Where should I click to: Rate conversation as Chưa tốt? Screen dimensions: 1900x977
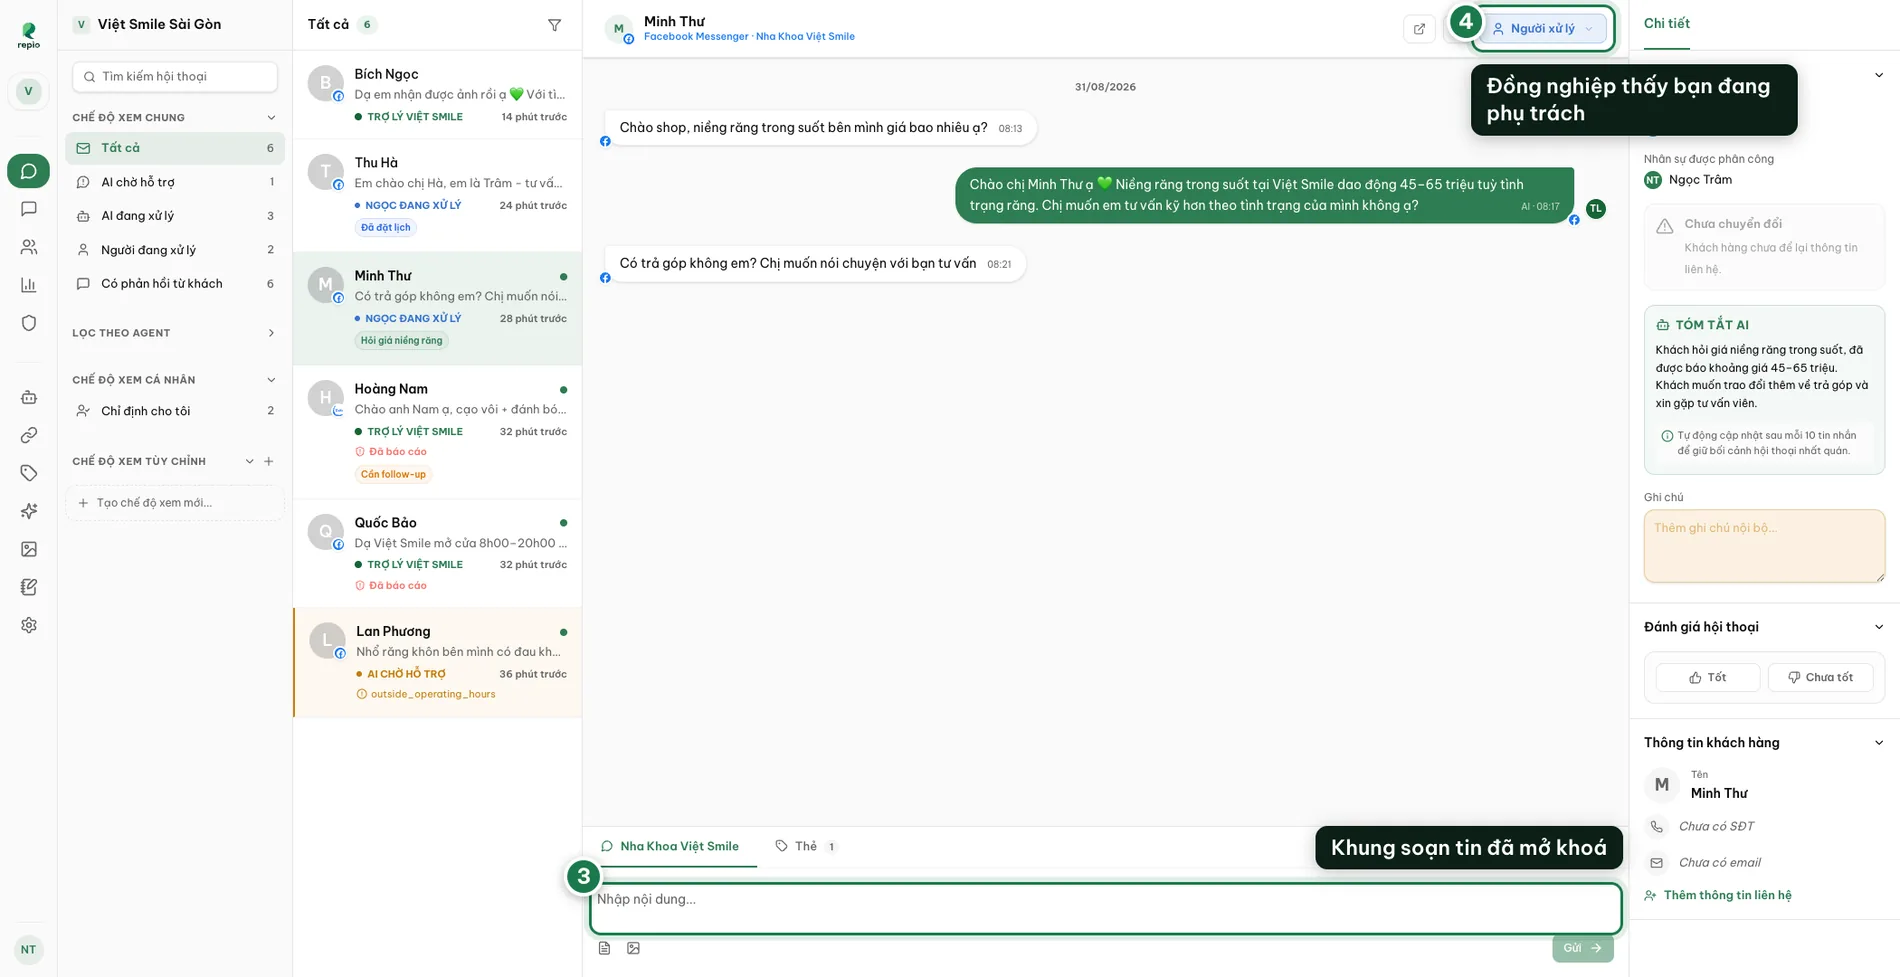[x=1820, y=677]
